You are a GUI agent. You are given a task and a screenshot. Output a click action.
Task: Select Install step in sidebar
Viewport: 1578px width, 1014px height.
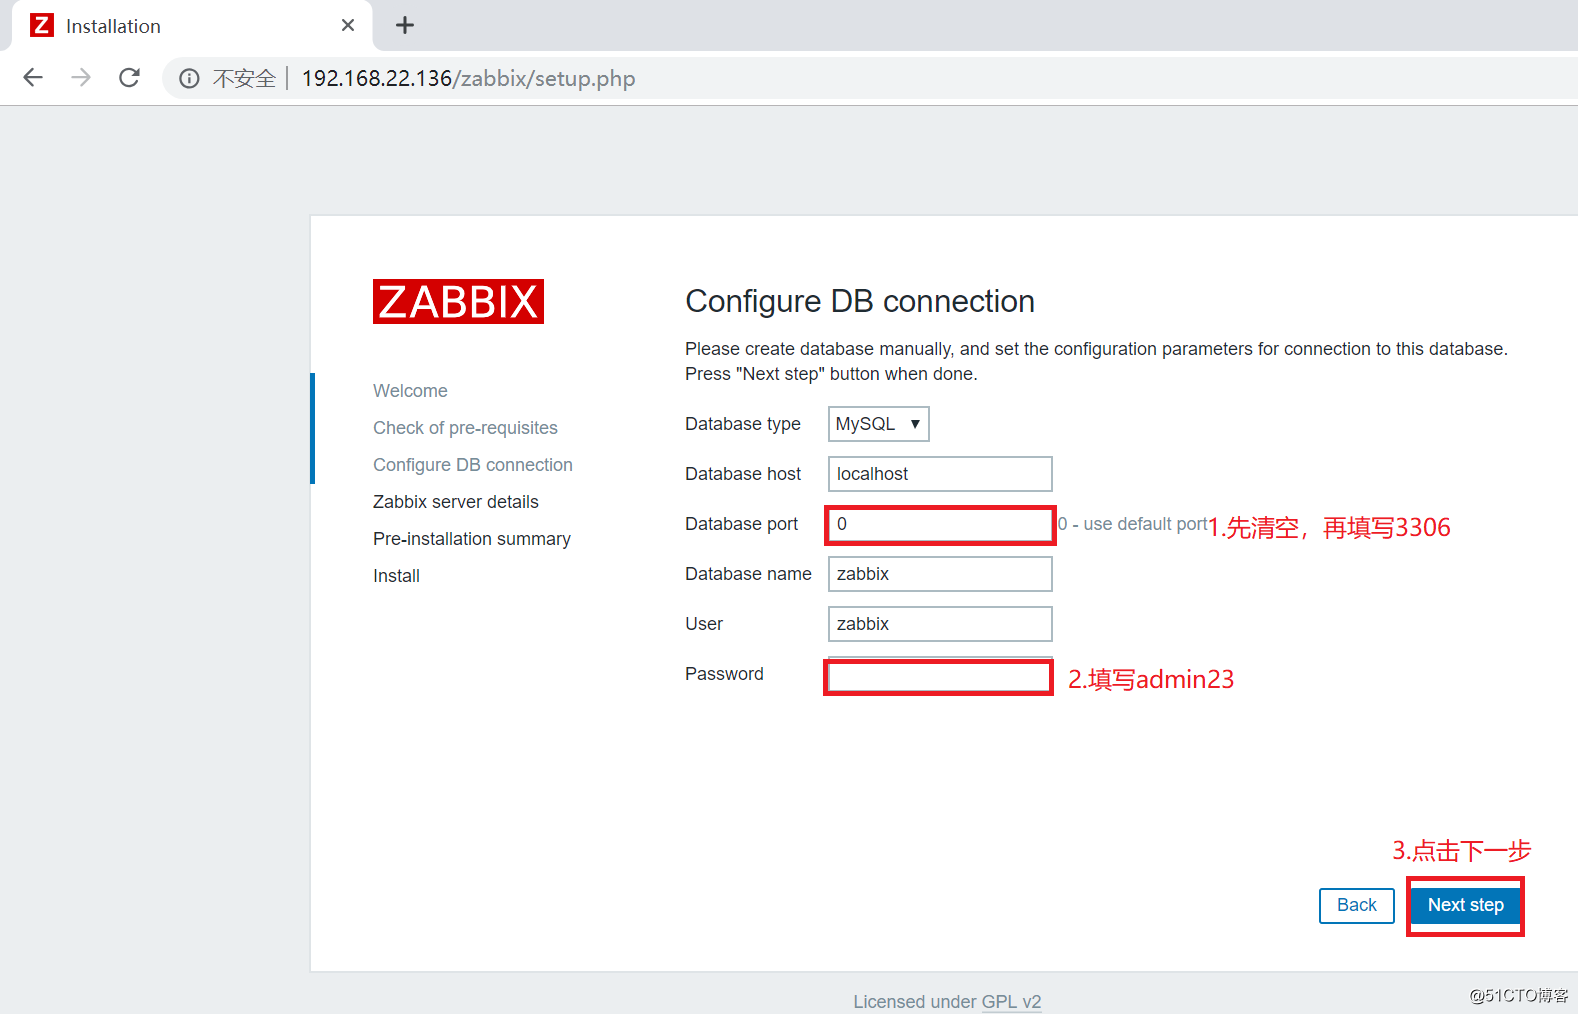click(396, 576)
